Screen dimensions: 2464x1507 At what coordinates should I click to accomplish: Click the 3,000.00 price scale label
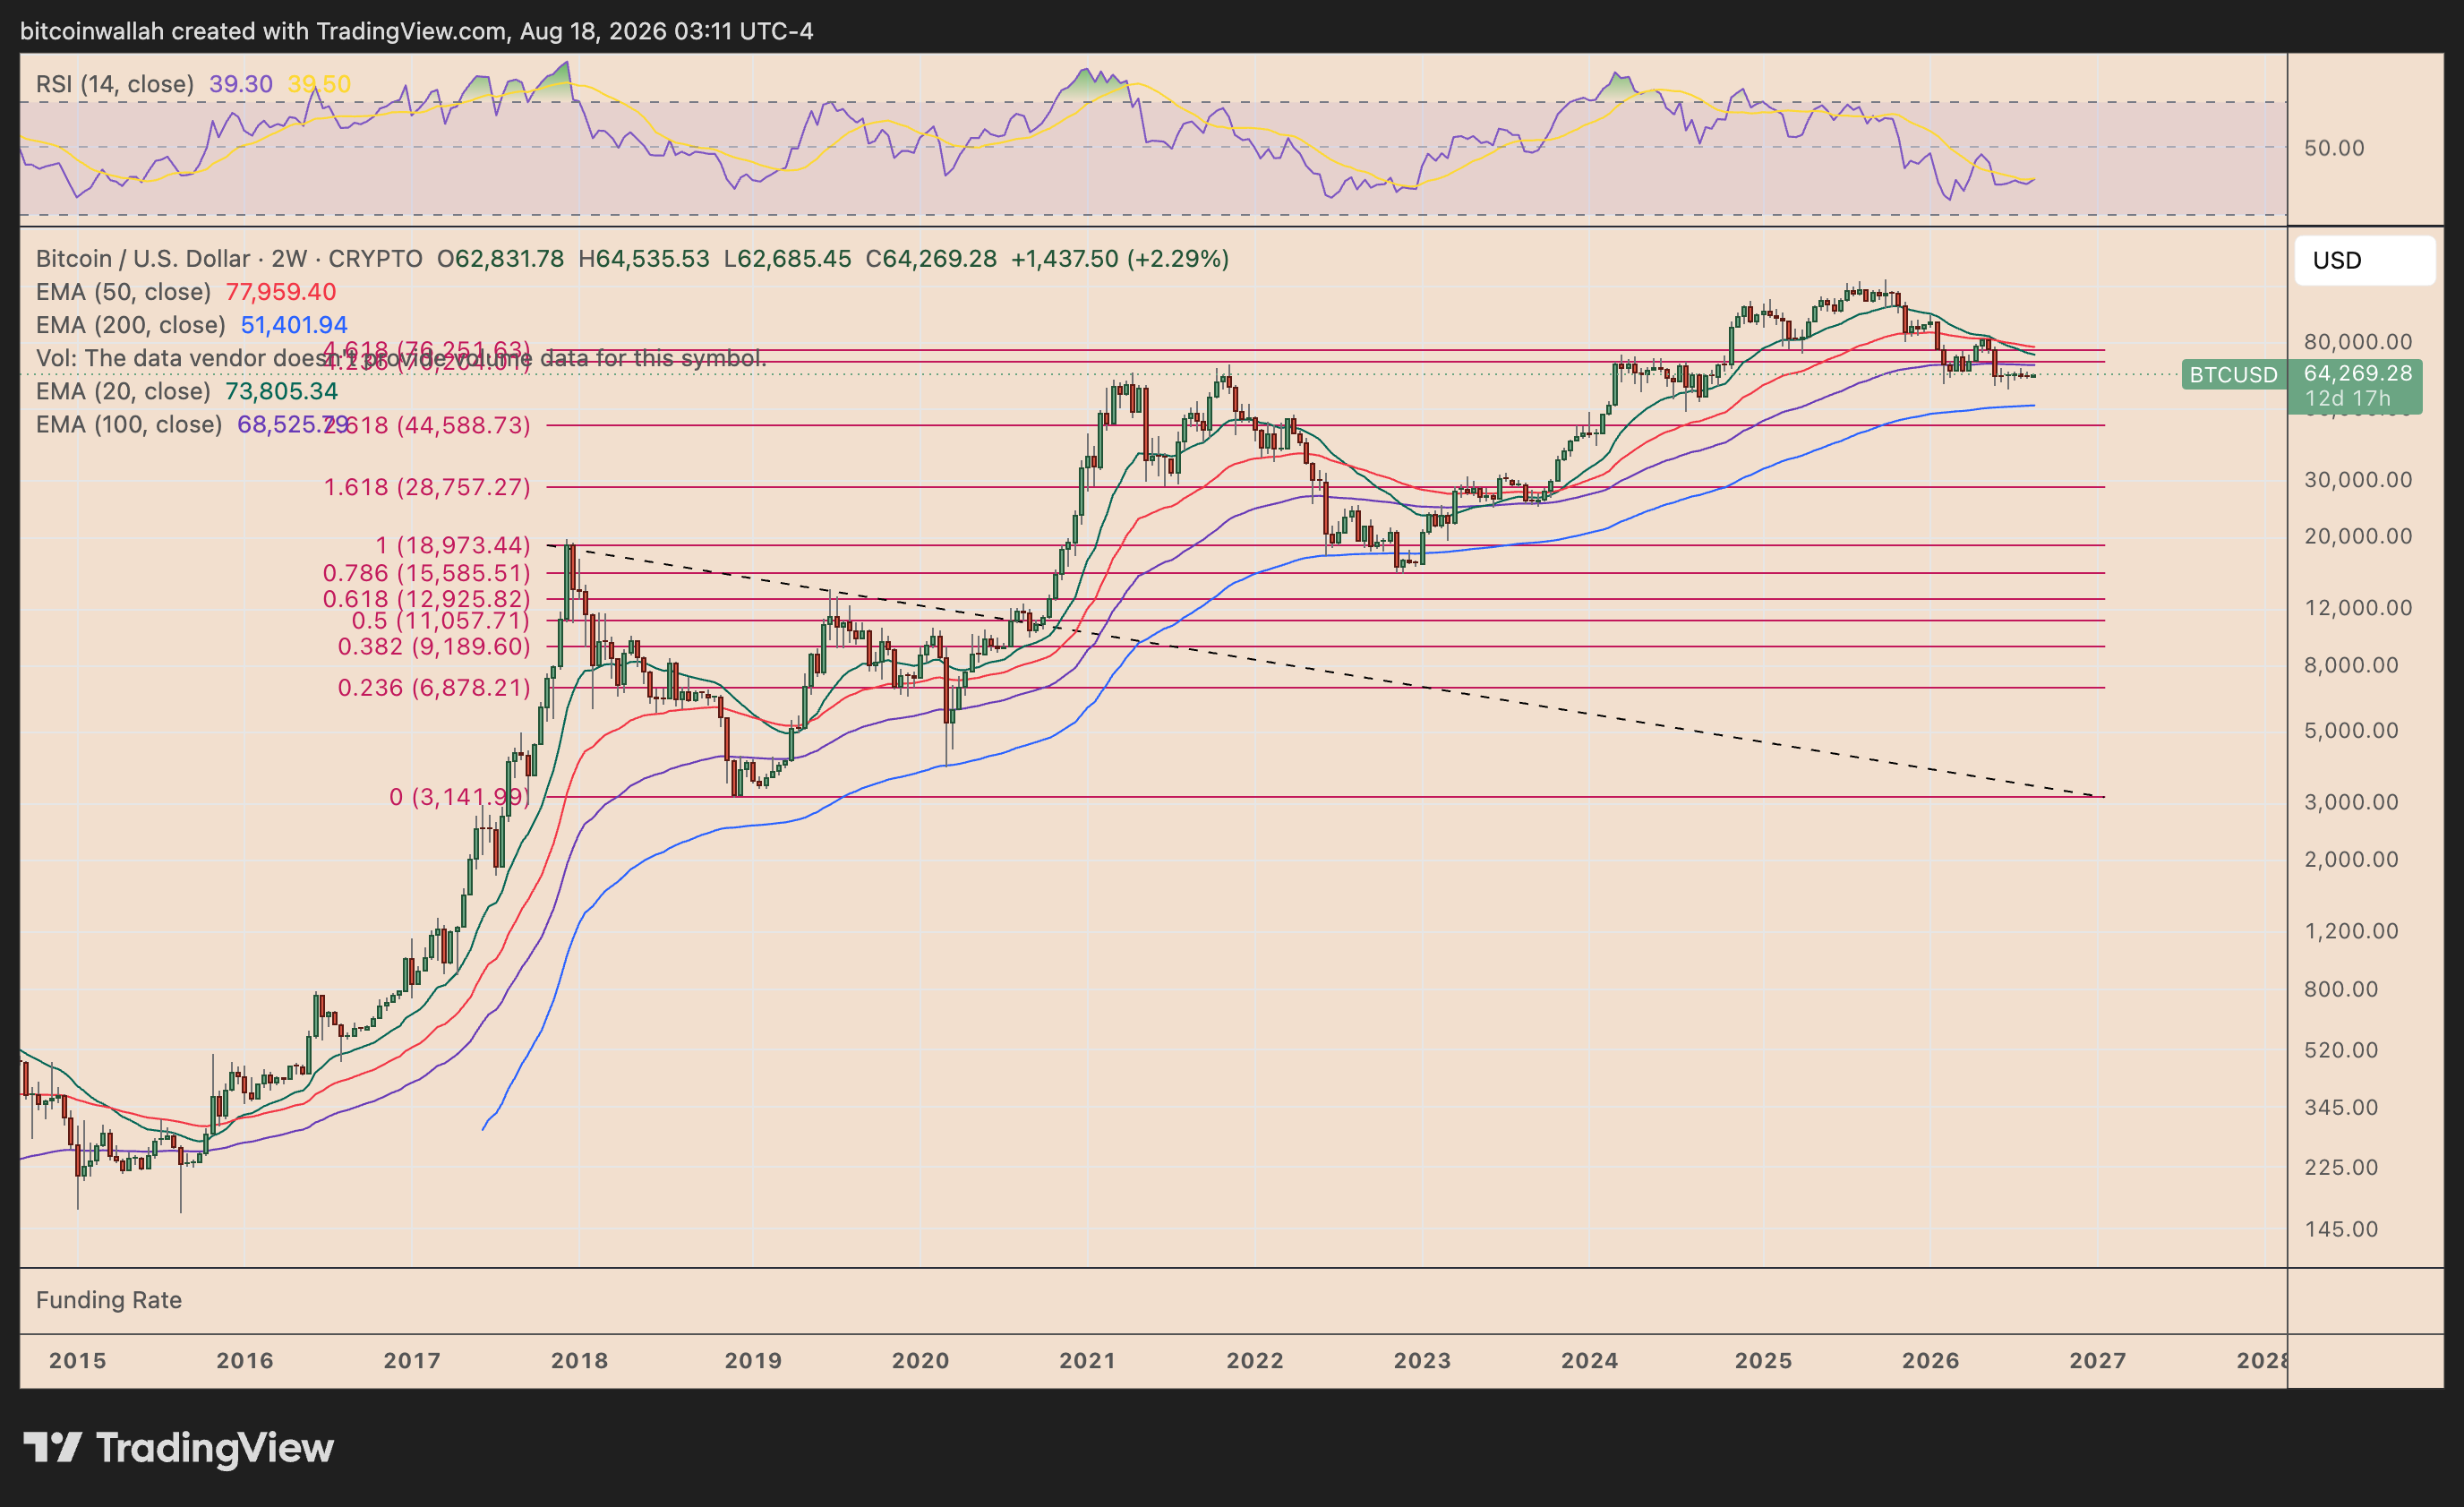[2351, 802]
